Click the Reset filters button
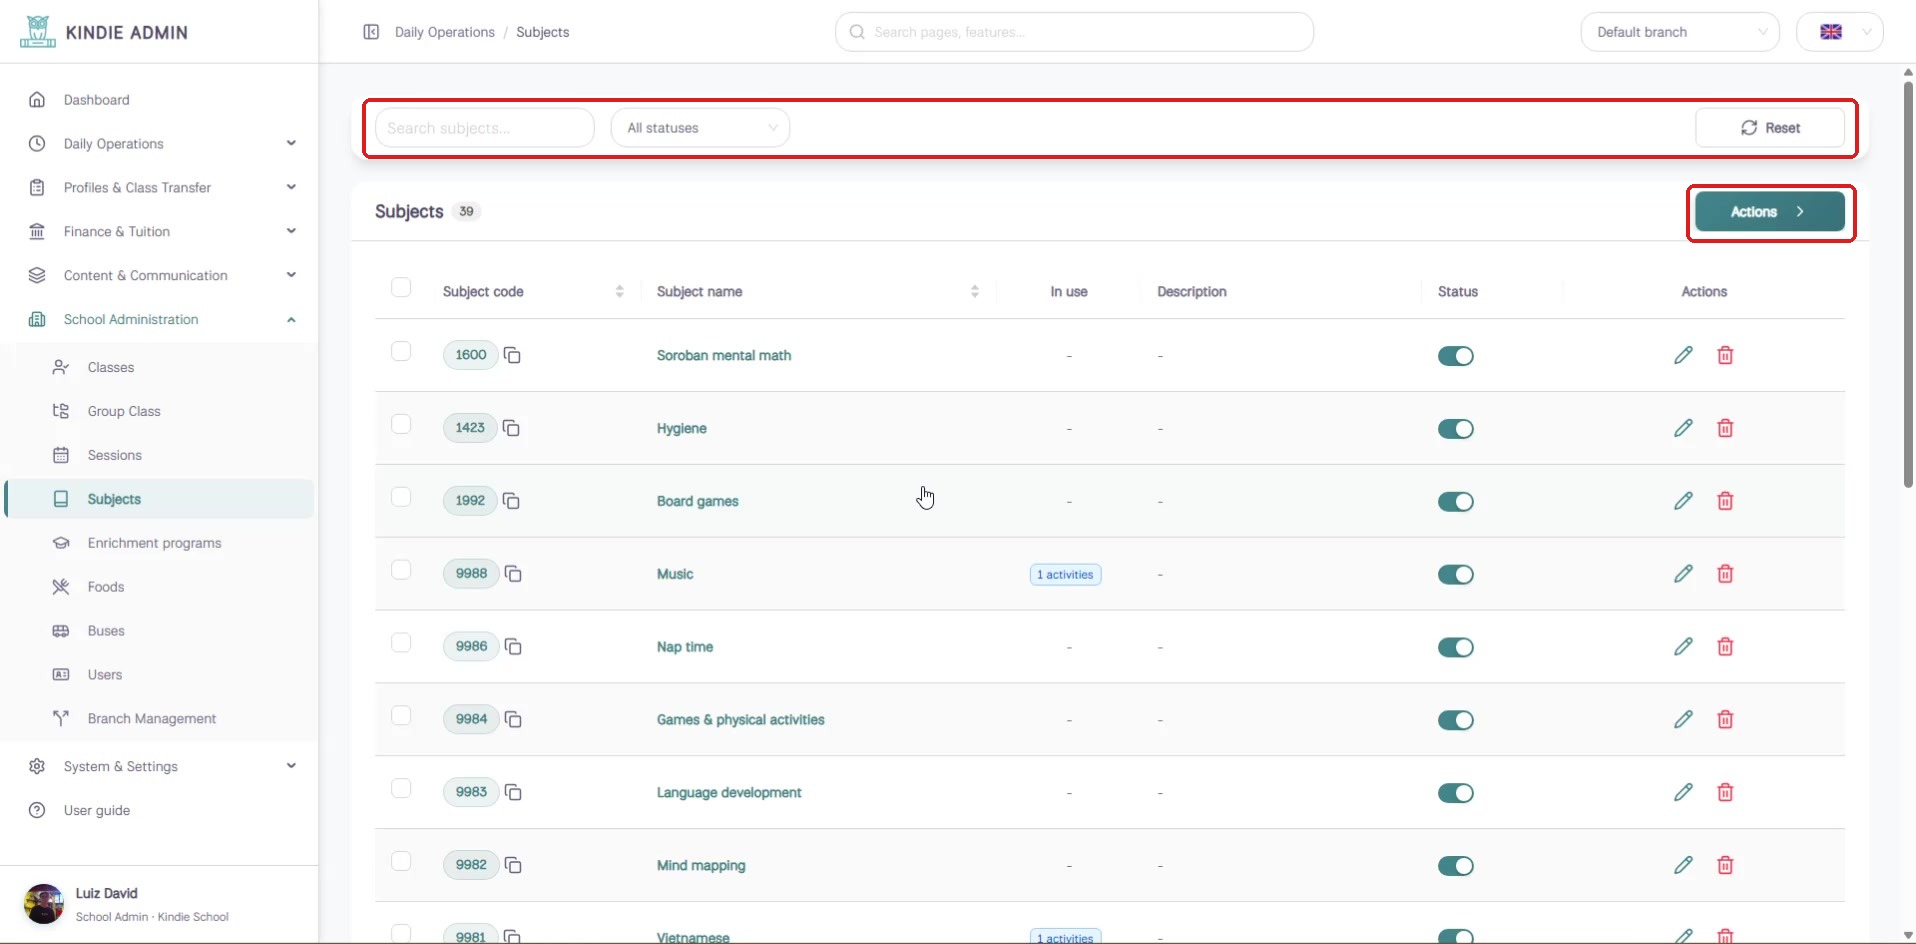Image resolution: width=1916 pixels, height=944 pixels. [x=1770, y=128]
